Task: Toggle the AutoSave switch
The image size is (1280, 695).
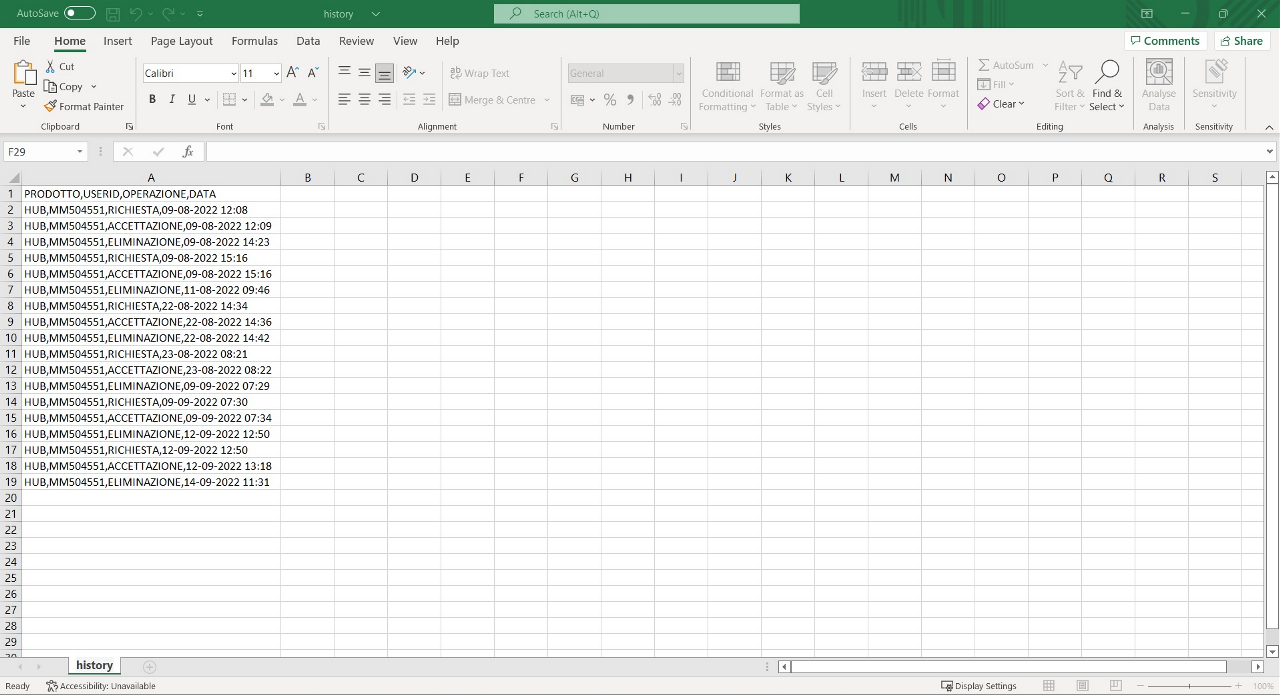Action: [x=79, y=13]
